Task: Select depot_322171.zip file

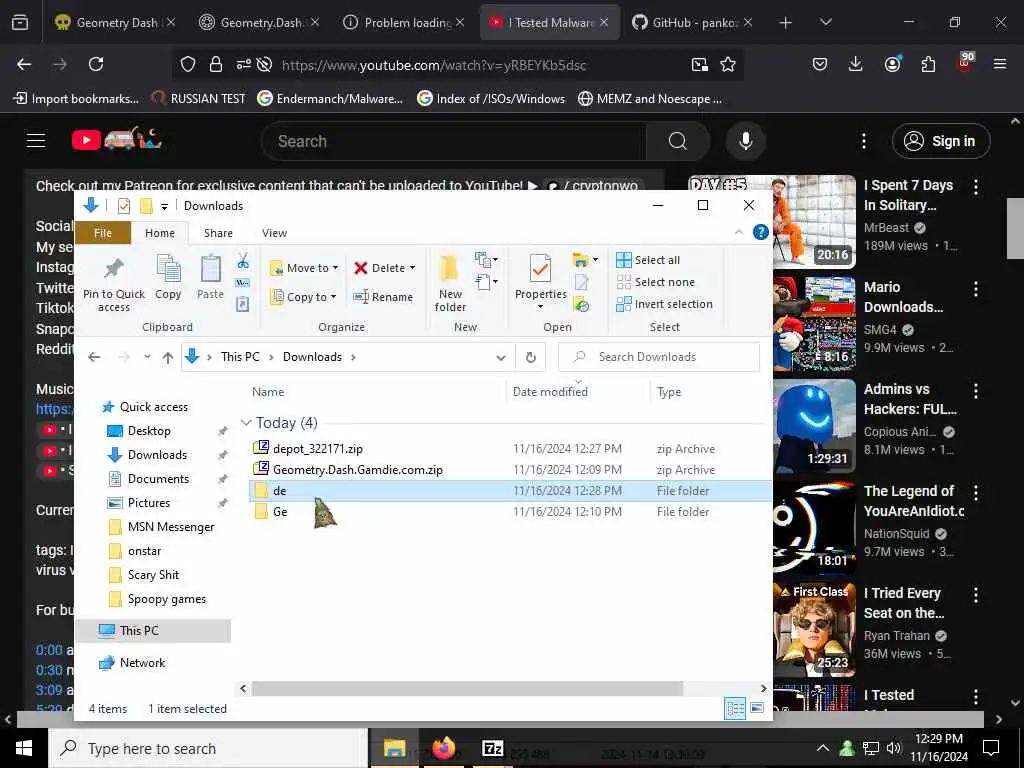Action: [317, 449]
